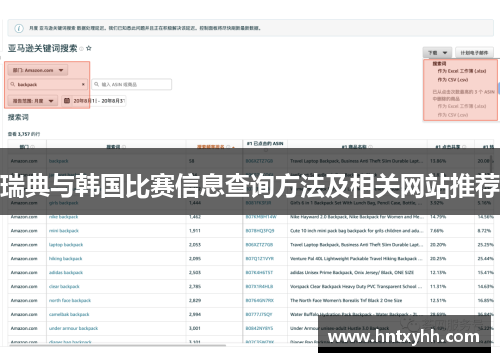This screenshot has width=500, height=362.
Task: Click the #1 已点击的 ASIN column header
Action: coord(265,144)
